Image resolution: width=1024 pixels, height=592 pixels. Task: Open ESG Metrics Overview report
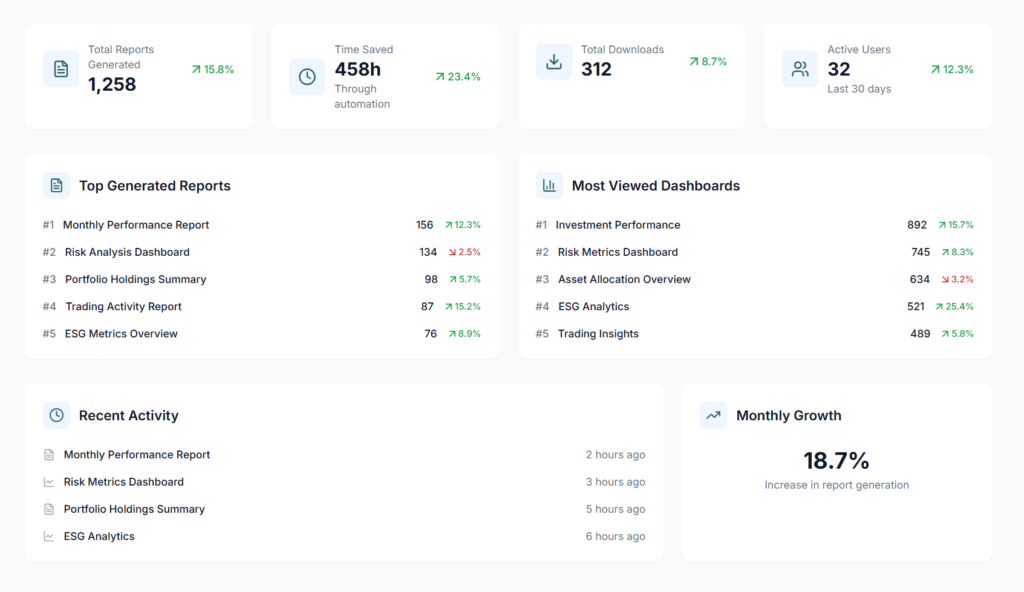[121, 334]
